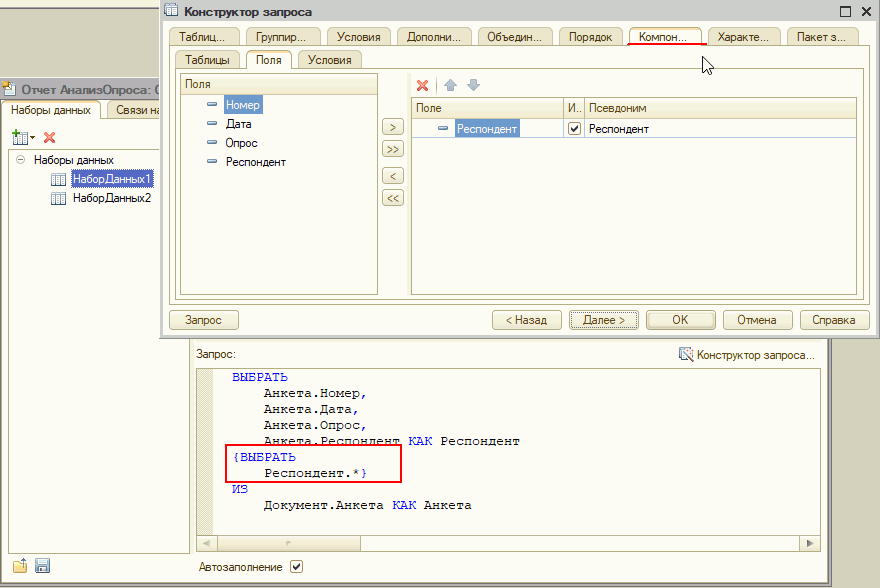Move selected field down with arrow icon

click(474, 85)
